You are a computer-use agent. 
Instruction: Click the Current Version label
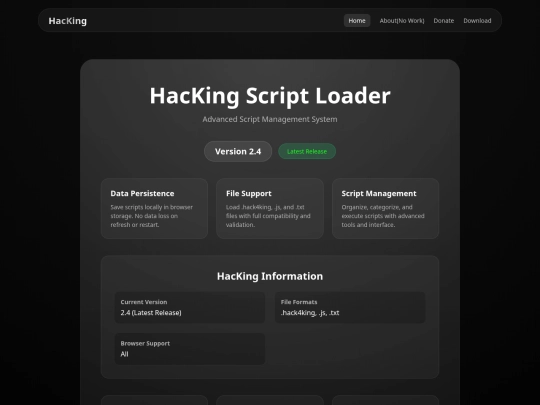(144, 302)
